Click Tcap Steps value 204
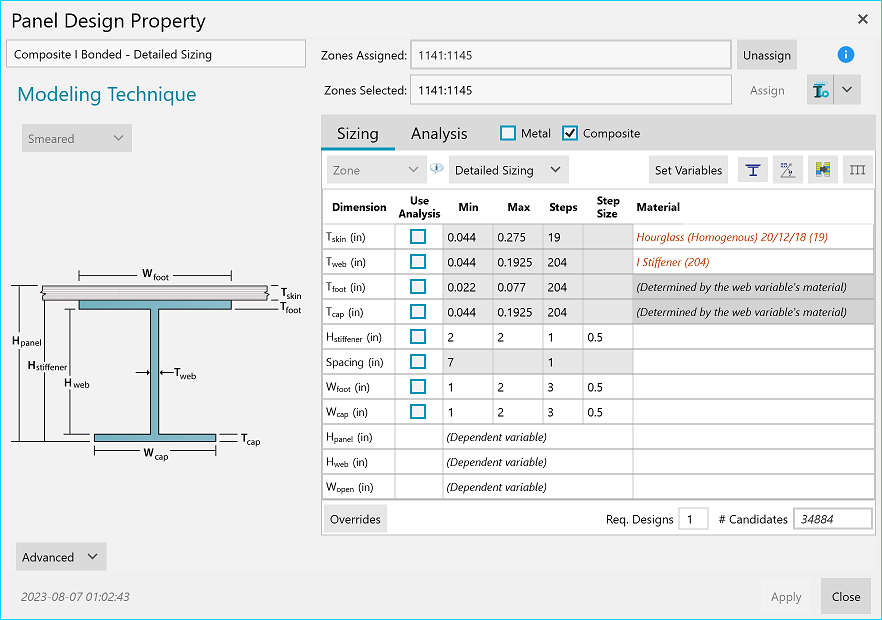Viewport: 882px width, 620px height. click(x=562, y=312)
